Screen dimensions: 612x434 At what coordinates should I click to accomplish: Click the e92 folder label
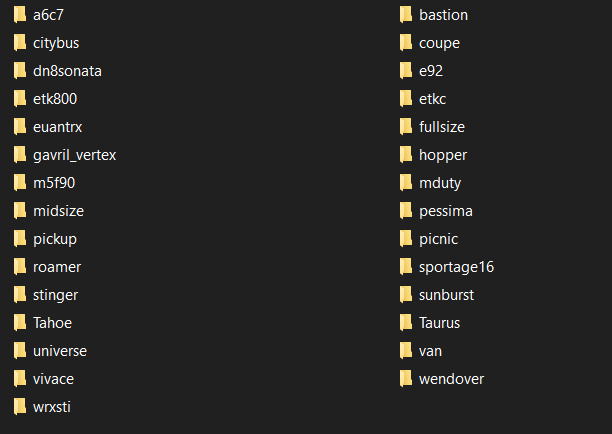[431, 71]
